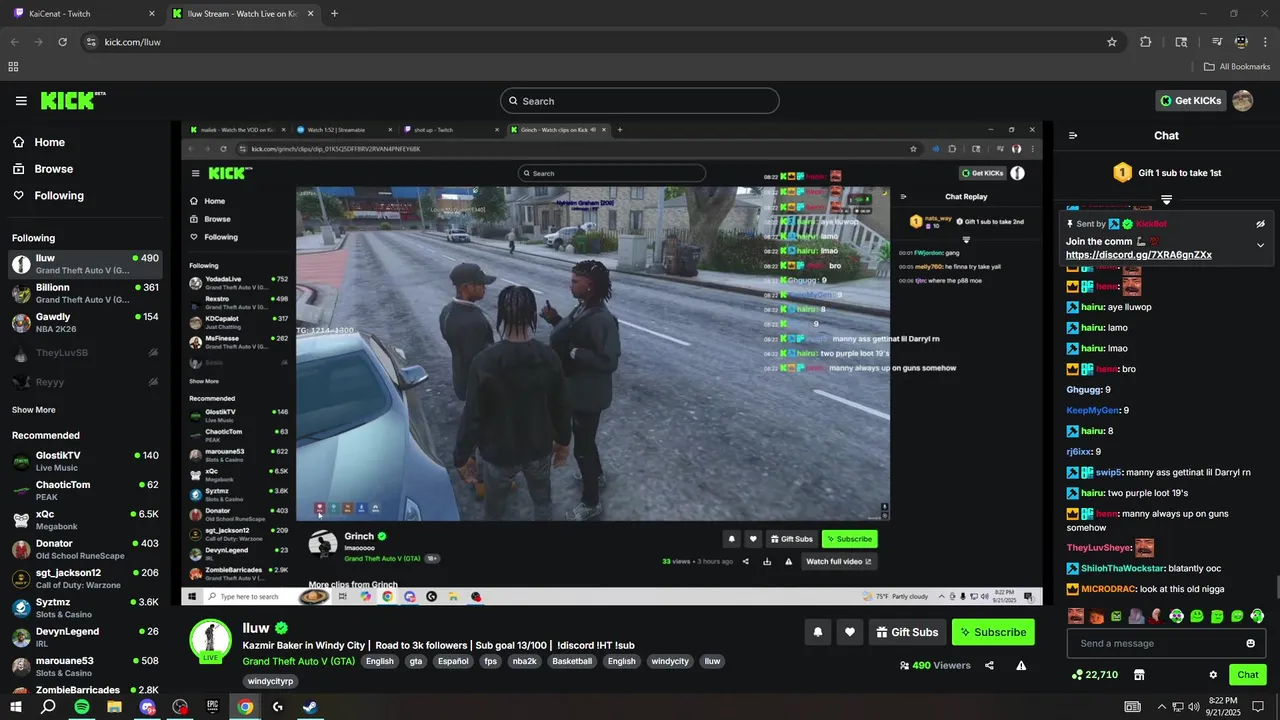Open the emoji picker in message box
1280x720 pixels.
click(x=1250, y=643)
